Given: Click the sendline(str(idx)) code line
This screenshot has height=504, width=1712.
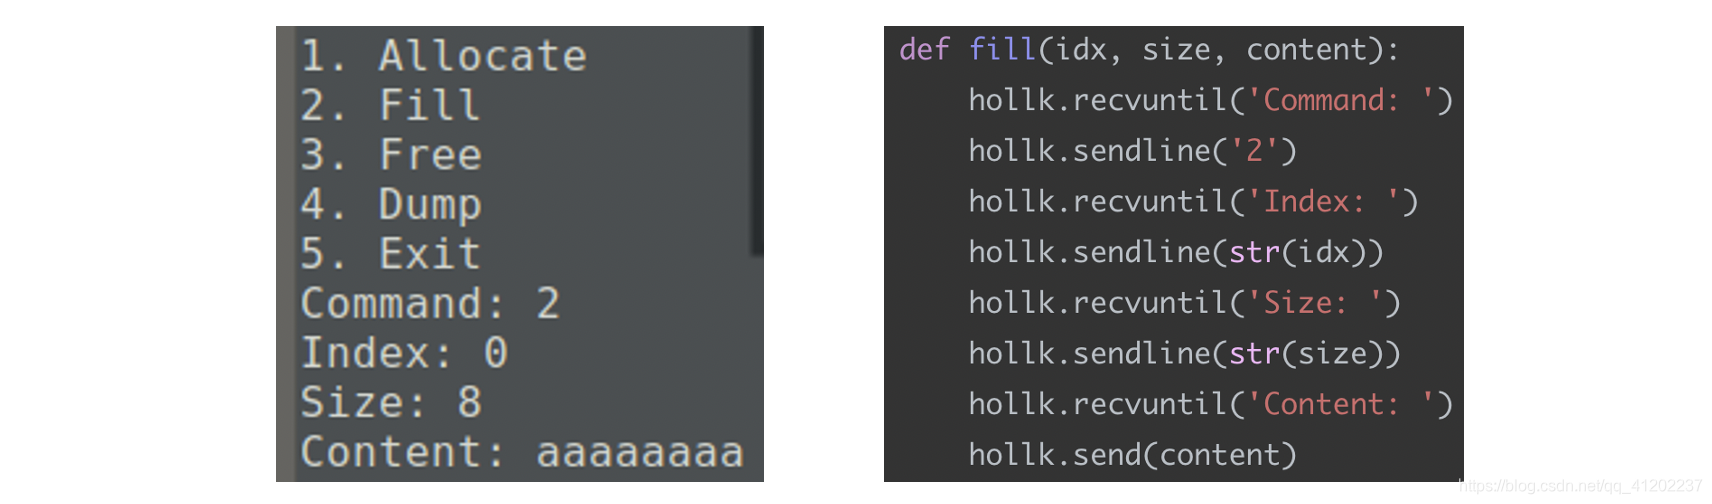Looking at the screenshot, I should tap(1176, 252).
